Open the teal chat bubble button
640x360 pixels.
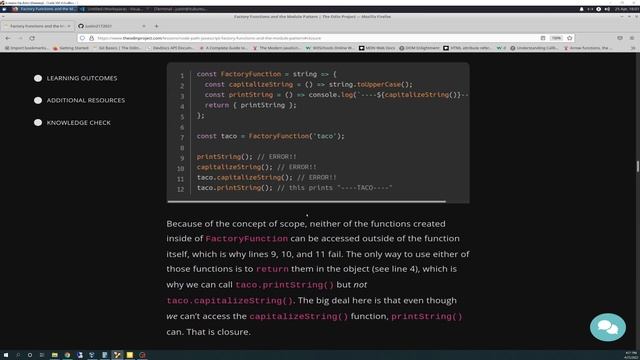point(608,327)
